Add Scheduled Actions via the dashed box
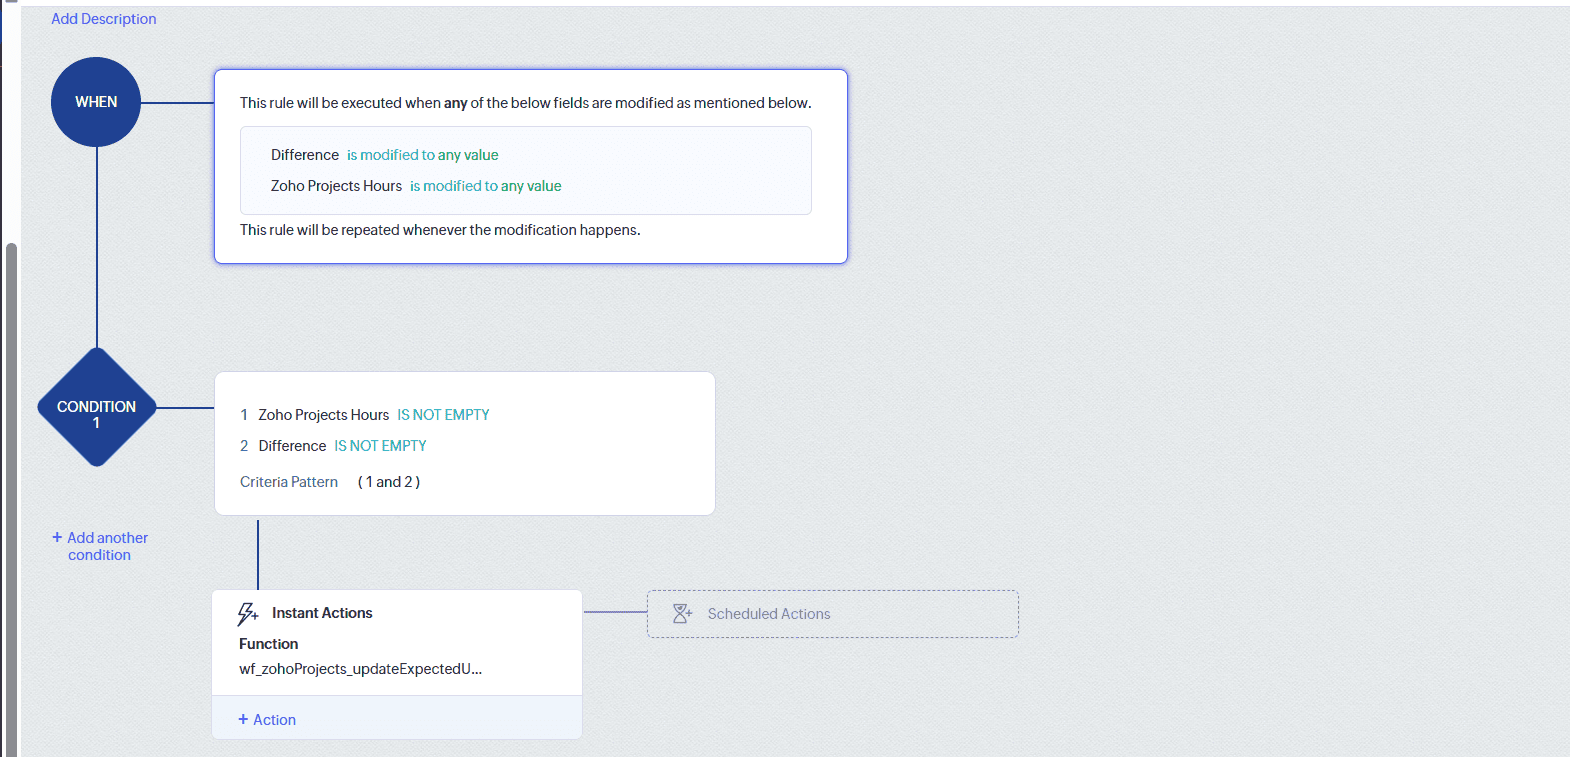The height and width of the screenshot is (757, 1570). pyautogui.click(x=832, y=614)
